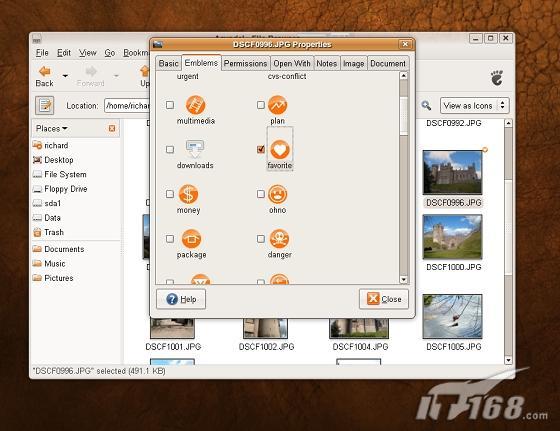
Task: Open Pictures bookmark in Places sidebar
Action: click(53, 278)
